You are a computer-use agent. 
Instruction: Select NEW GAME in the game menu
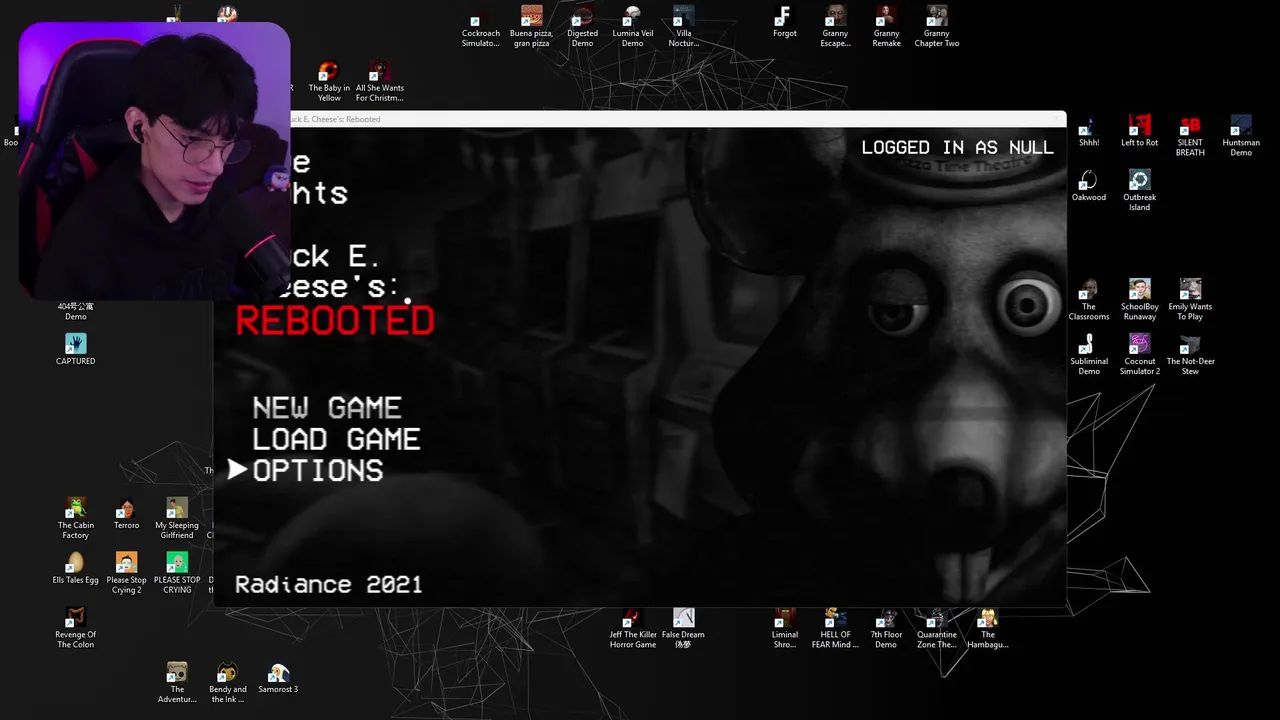click(x=327, y=408)
